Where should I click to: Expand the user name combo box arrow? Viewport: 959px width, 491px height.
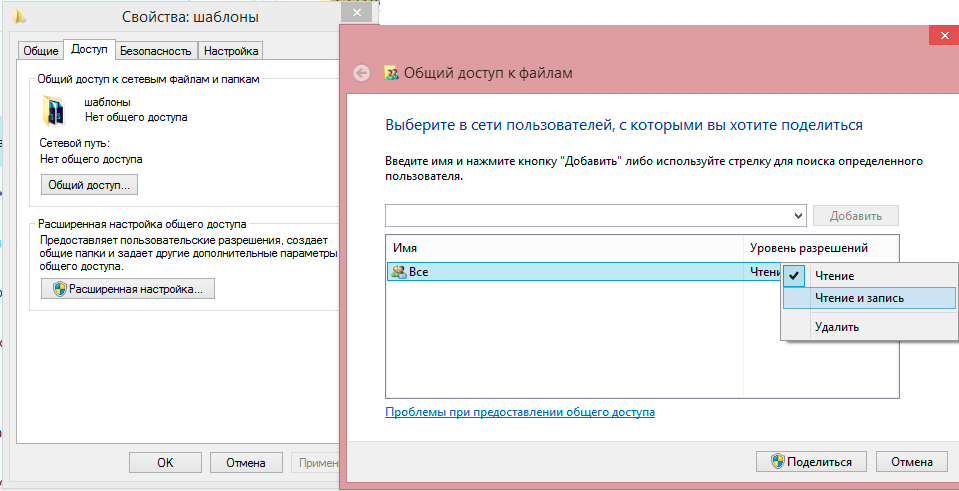[798, 215]
